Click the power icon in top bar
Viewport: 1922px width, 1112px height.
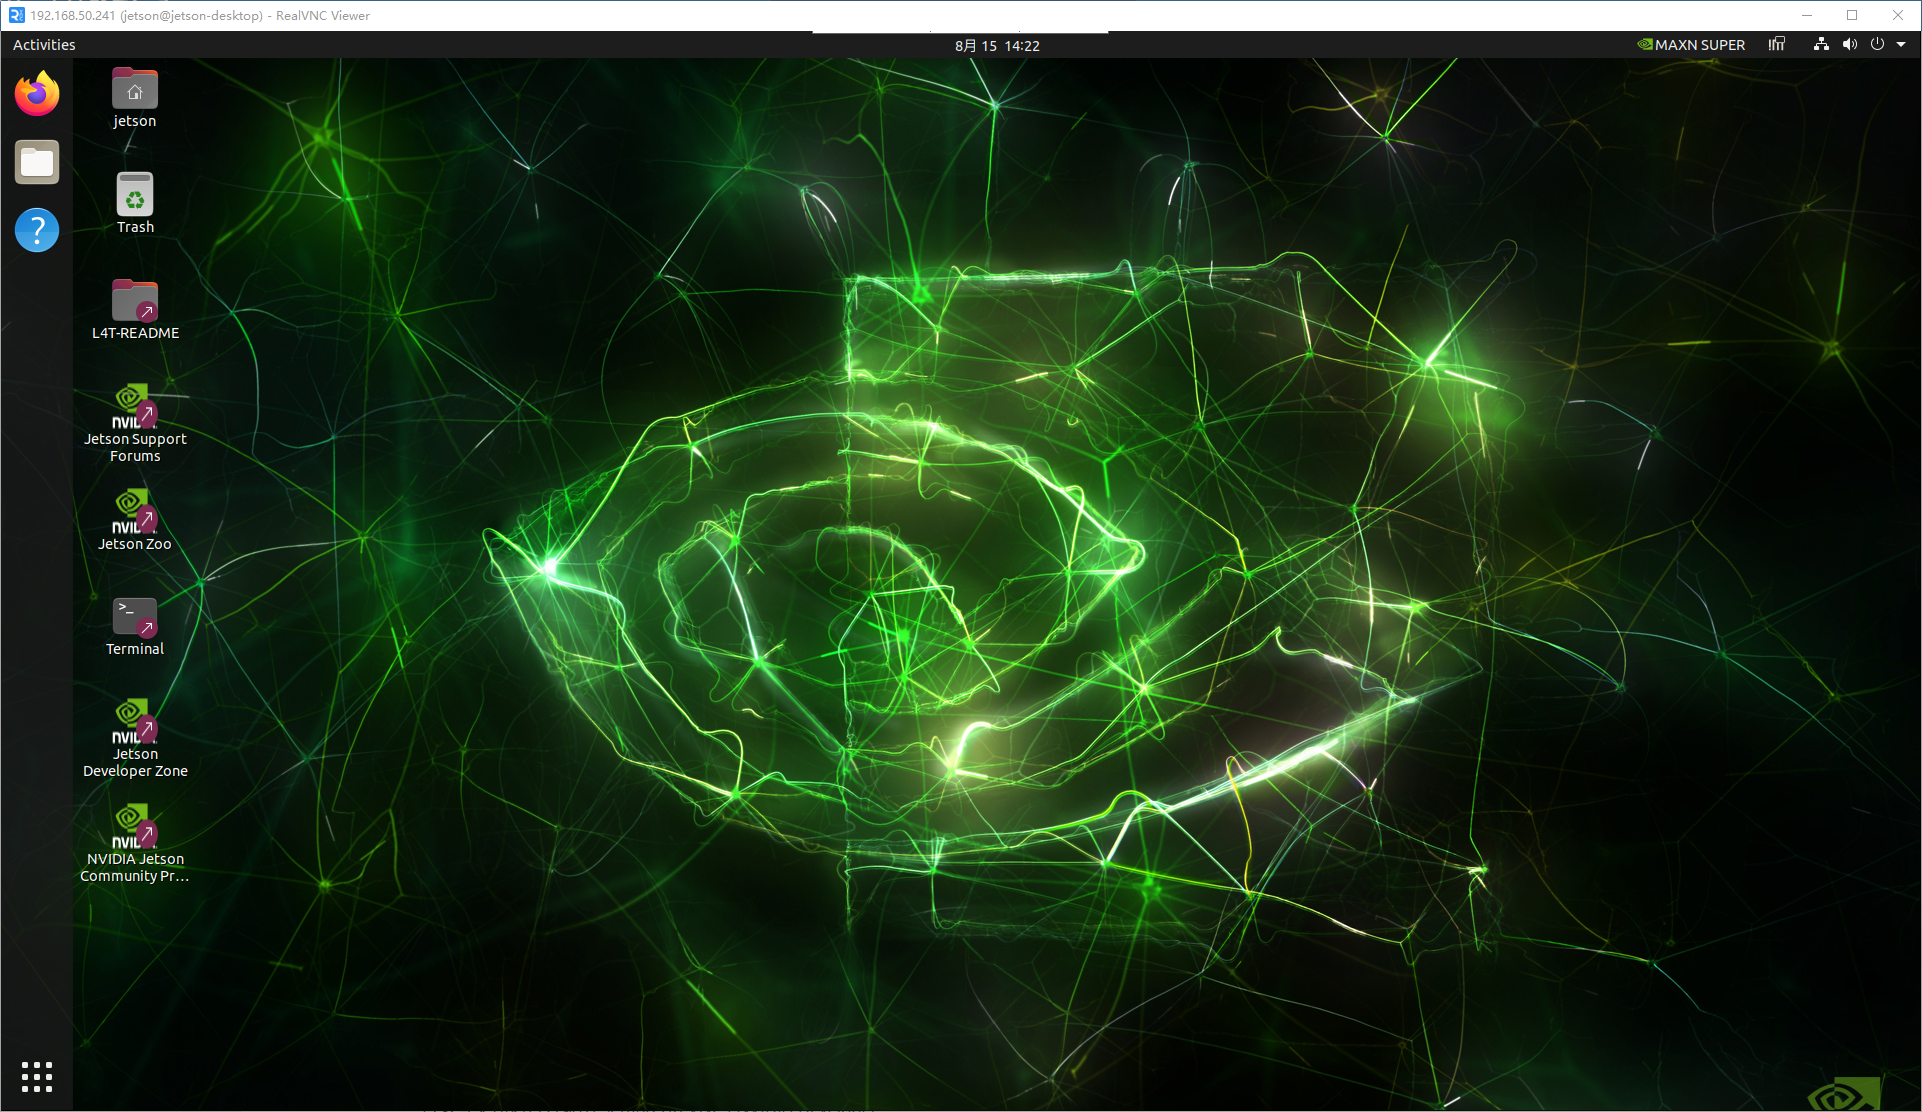(x=1877, y=44)
